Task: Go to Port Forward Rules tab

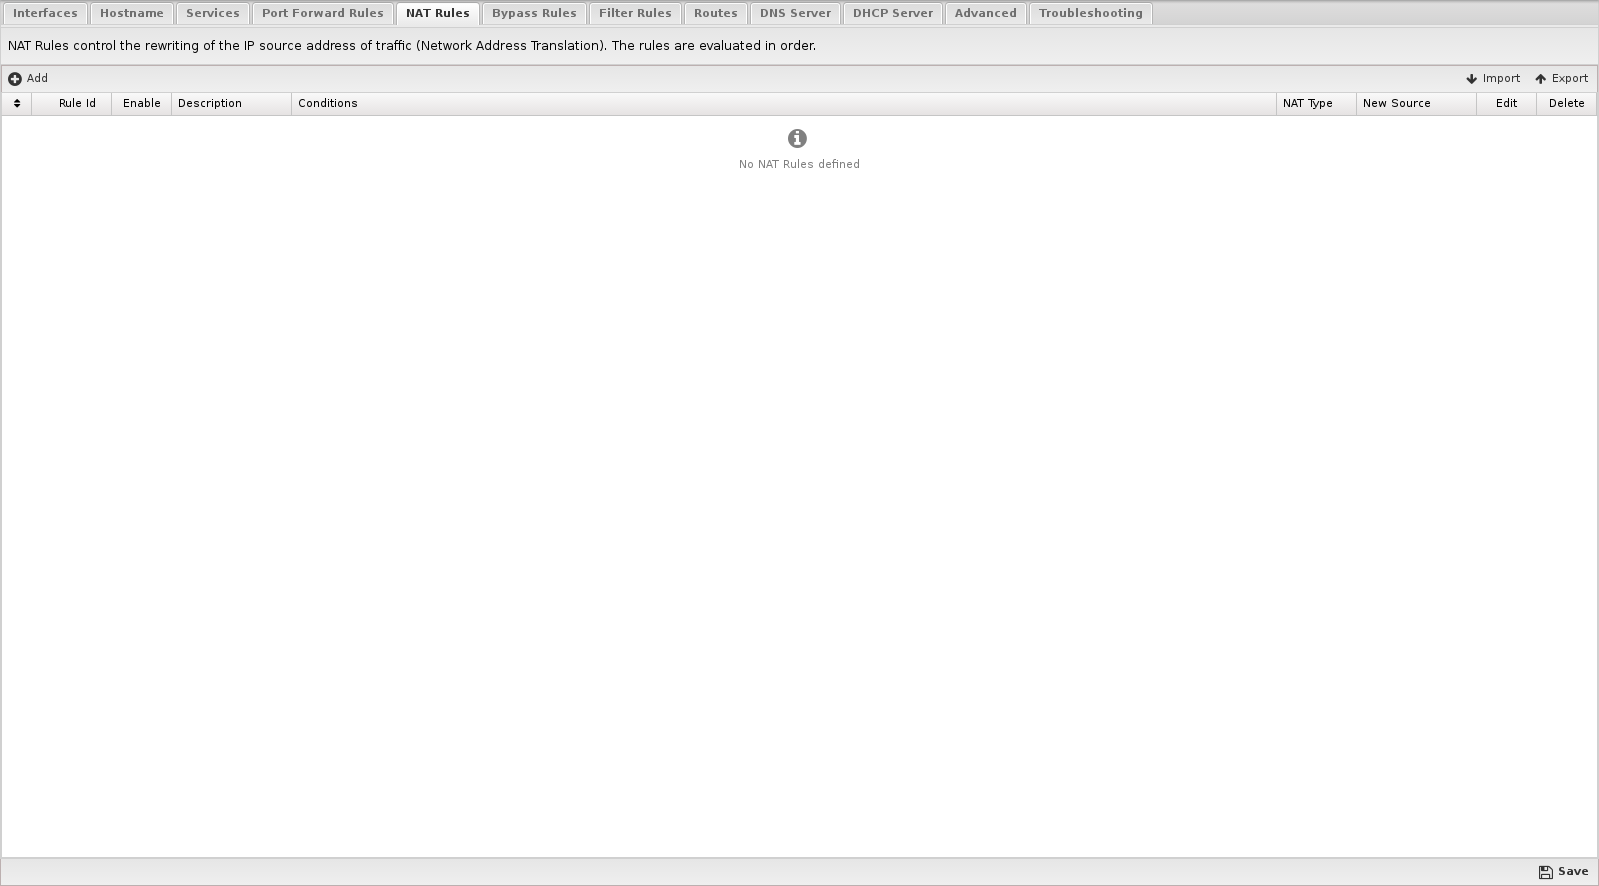Action: point(323,13)
